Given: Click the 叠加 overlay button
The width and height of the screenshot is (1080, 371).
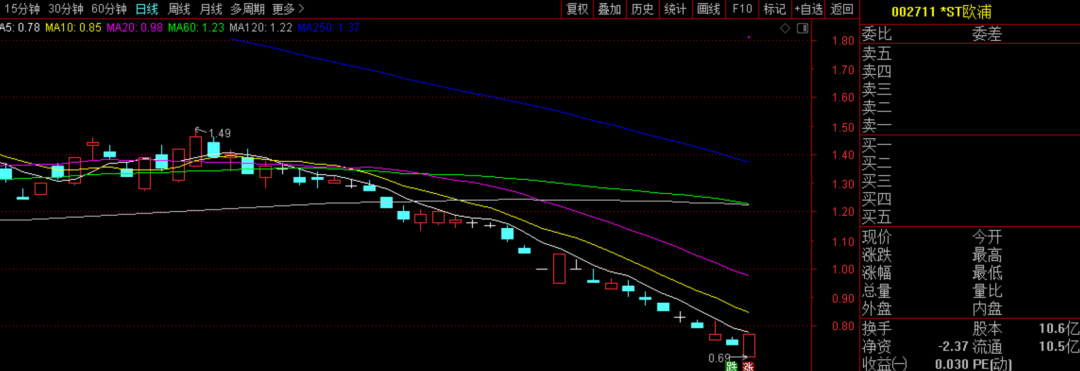Looking at the screenshot, I should tap(610, 9).
